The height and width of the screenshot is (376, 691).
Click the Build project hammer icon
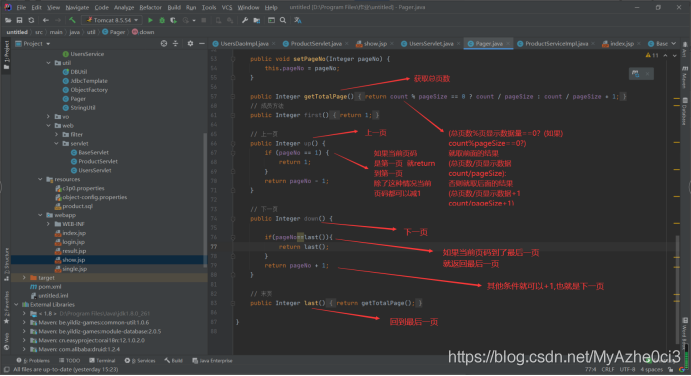(x=72, y=20)
